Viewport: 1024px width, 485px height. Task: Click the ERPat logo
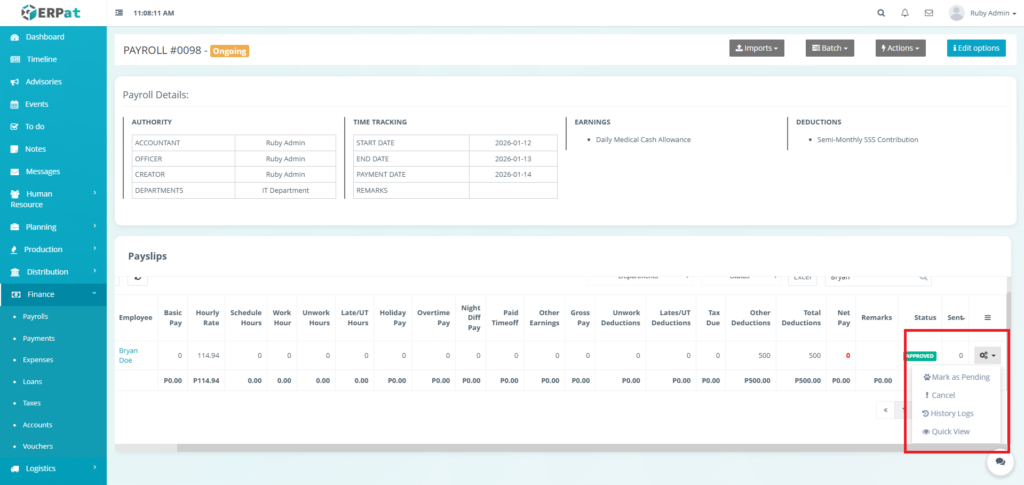52,13
